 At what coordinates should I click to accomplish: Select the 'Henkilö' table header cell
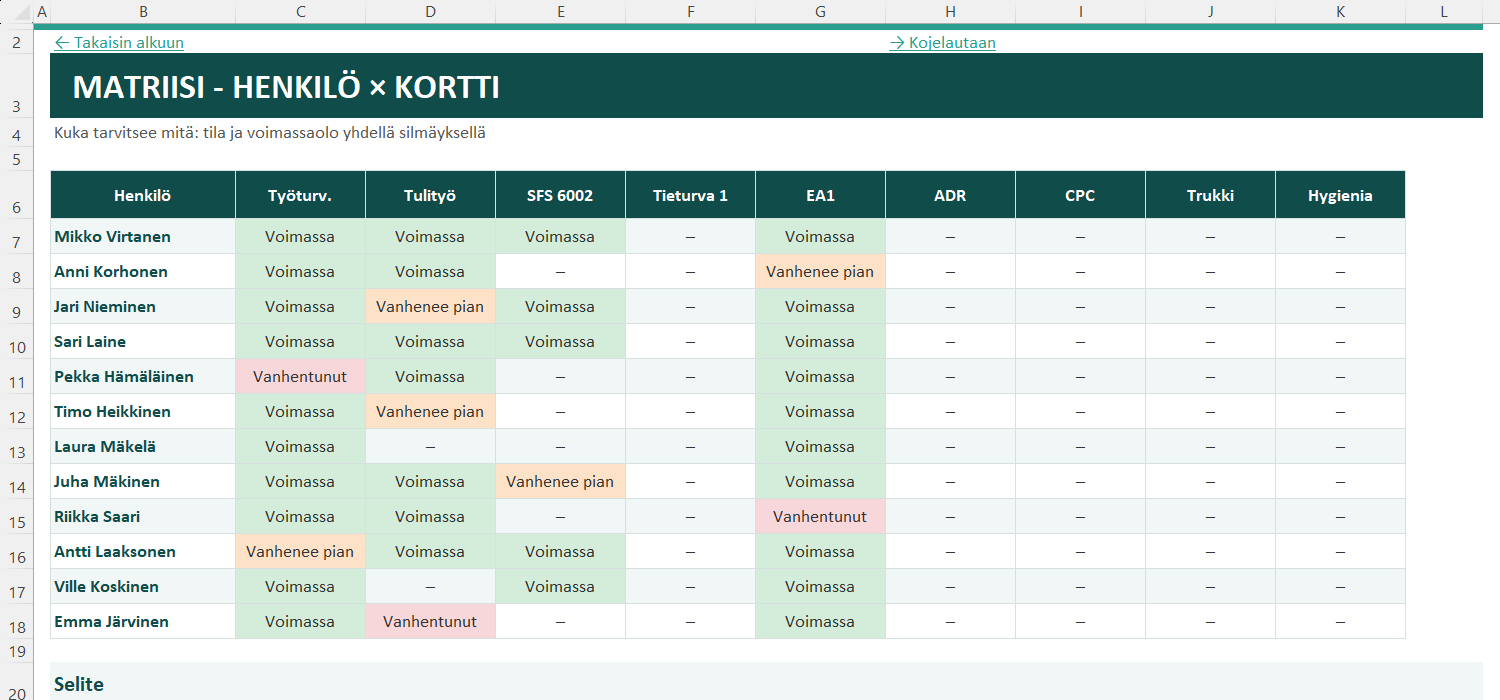click(143, 195)
